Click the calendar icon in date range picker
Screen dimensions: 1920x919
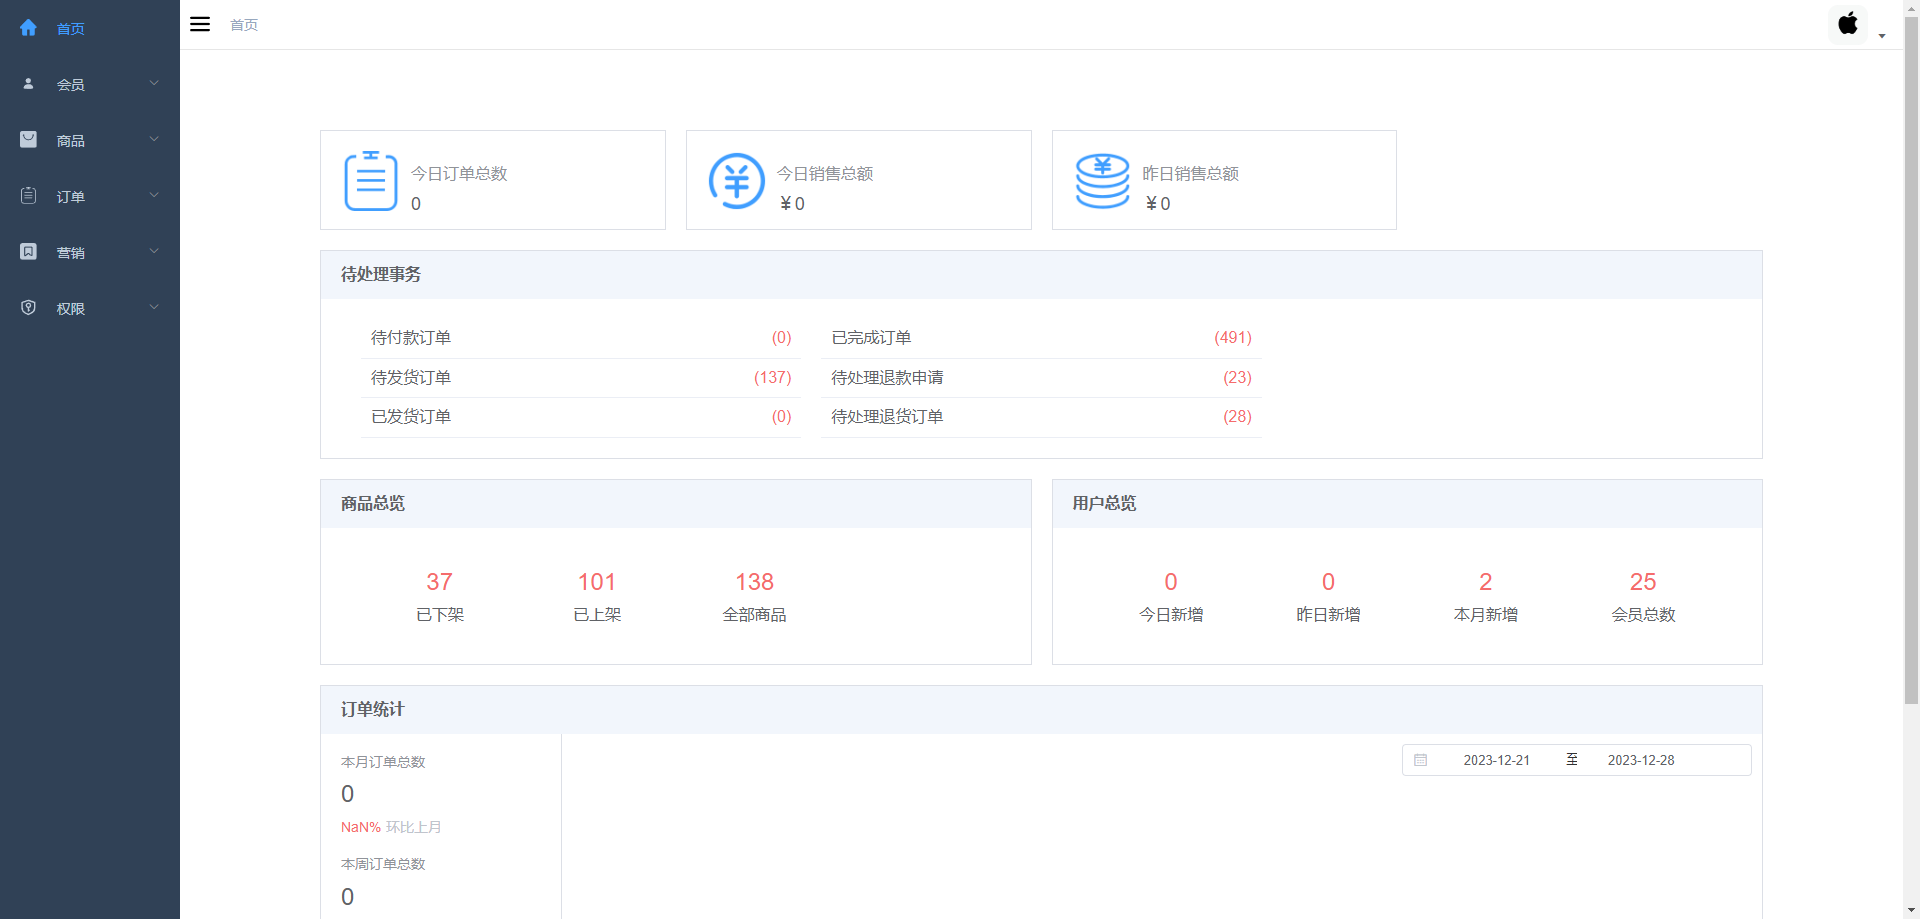click(x=1420, y=760)
